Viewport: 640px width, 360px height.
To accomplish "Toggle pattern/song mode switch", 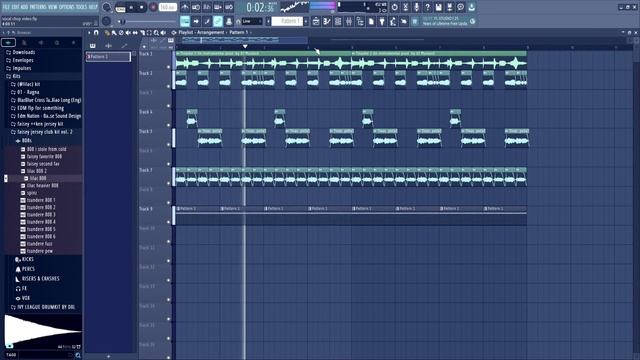I will click(x=120, y=8).
